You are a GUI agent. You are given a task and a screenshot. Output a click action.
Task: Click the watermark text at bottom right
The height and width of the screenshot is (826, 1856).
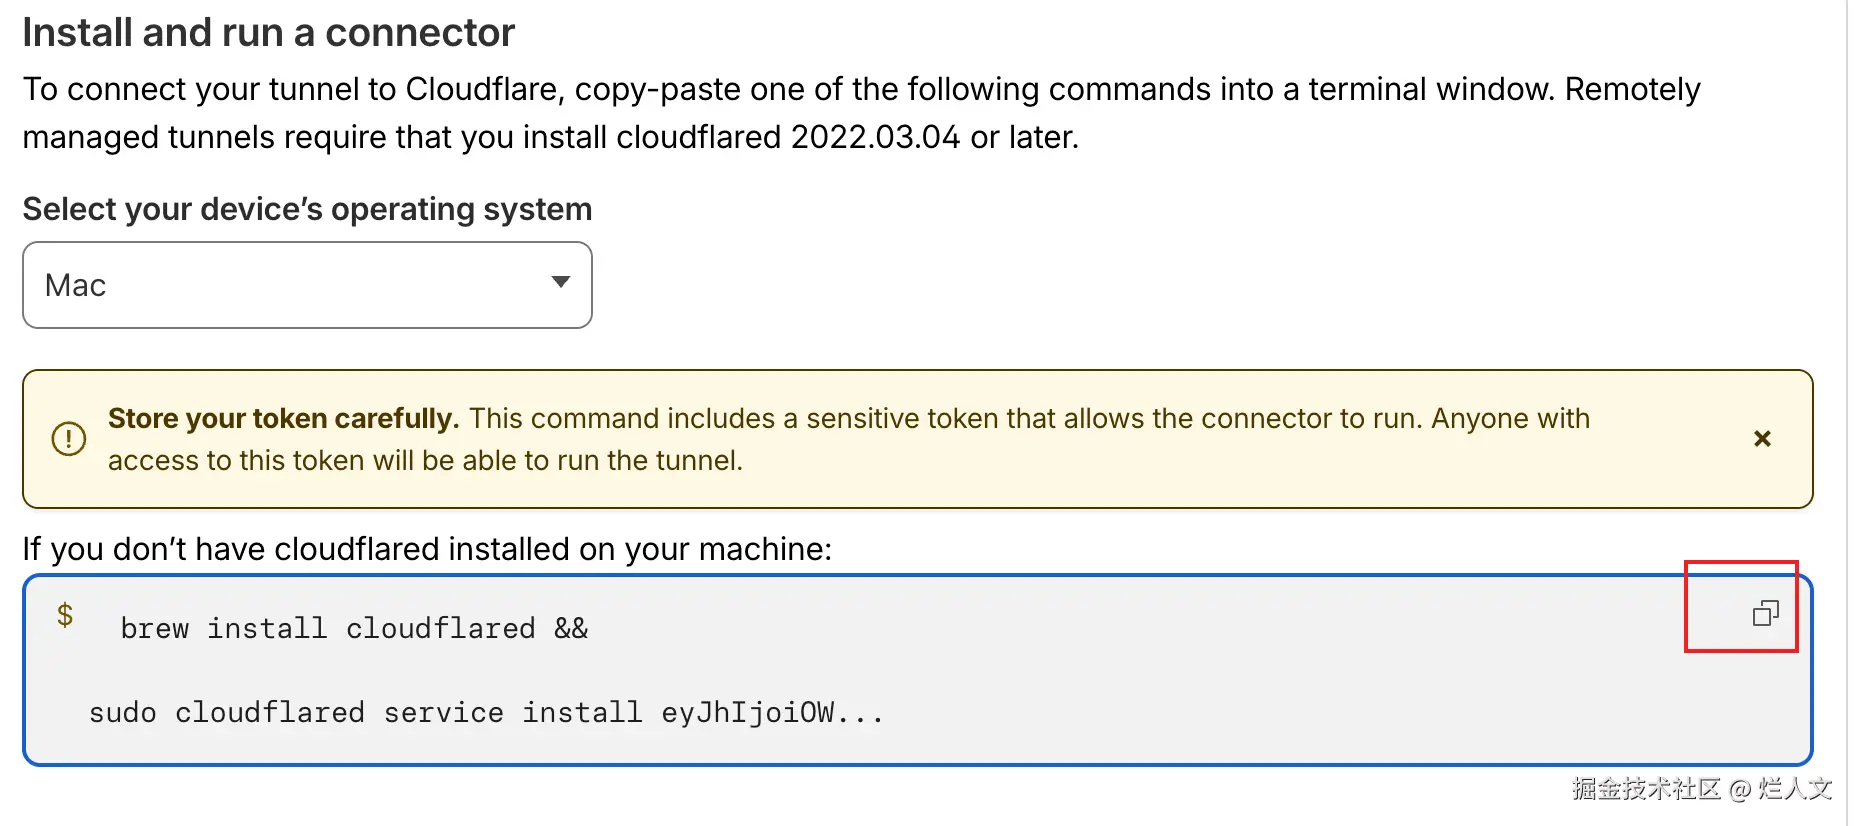click(1700, 789)
